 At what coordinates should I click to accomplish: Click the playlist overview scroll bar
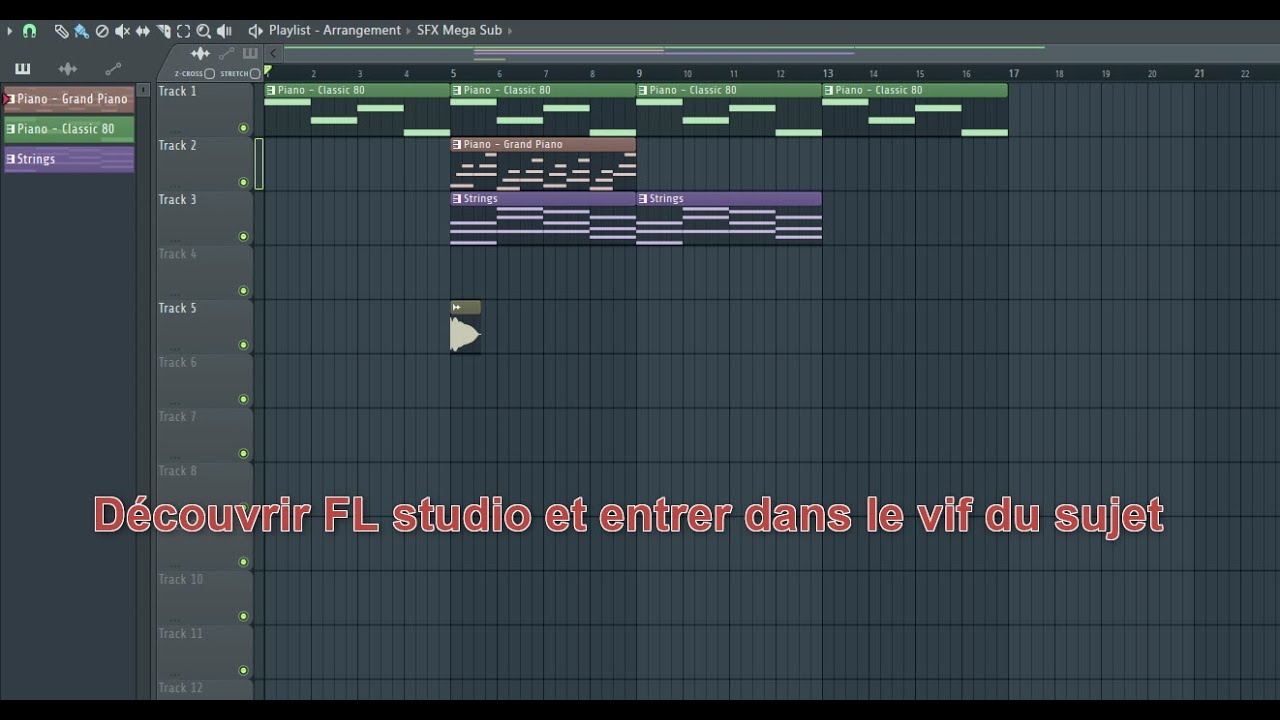click(780, 52)
